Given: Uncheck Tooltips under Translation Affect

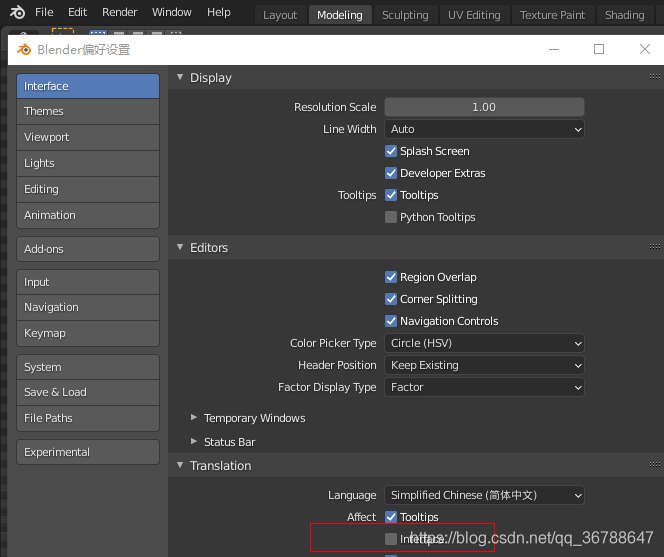Looking at the screenshot, I should click(x=391, y=517).
